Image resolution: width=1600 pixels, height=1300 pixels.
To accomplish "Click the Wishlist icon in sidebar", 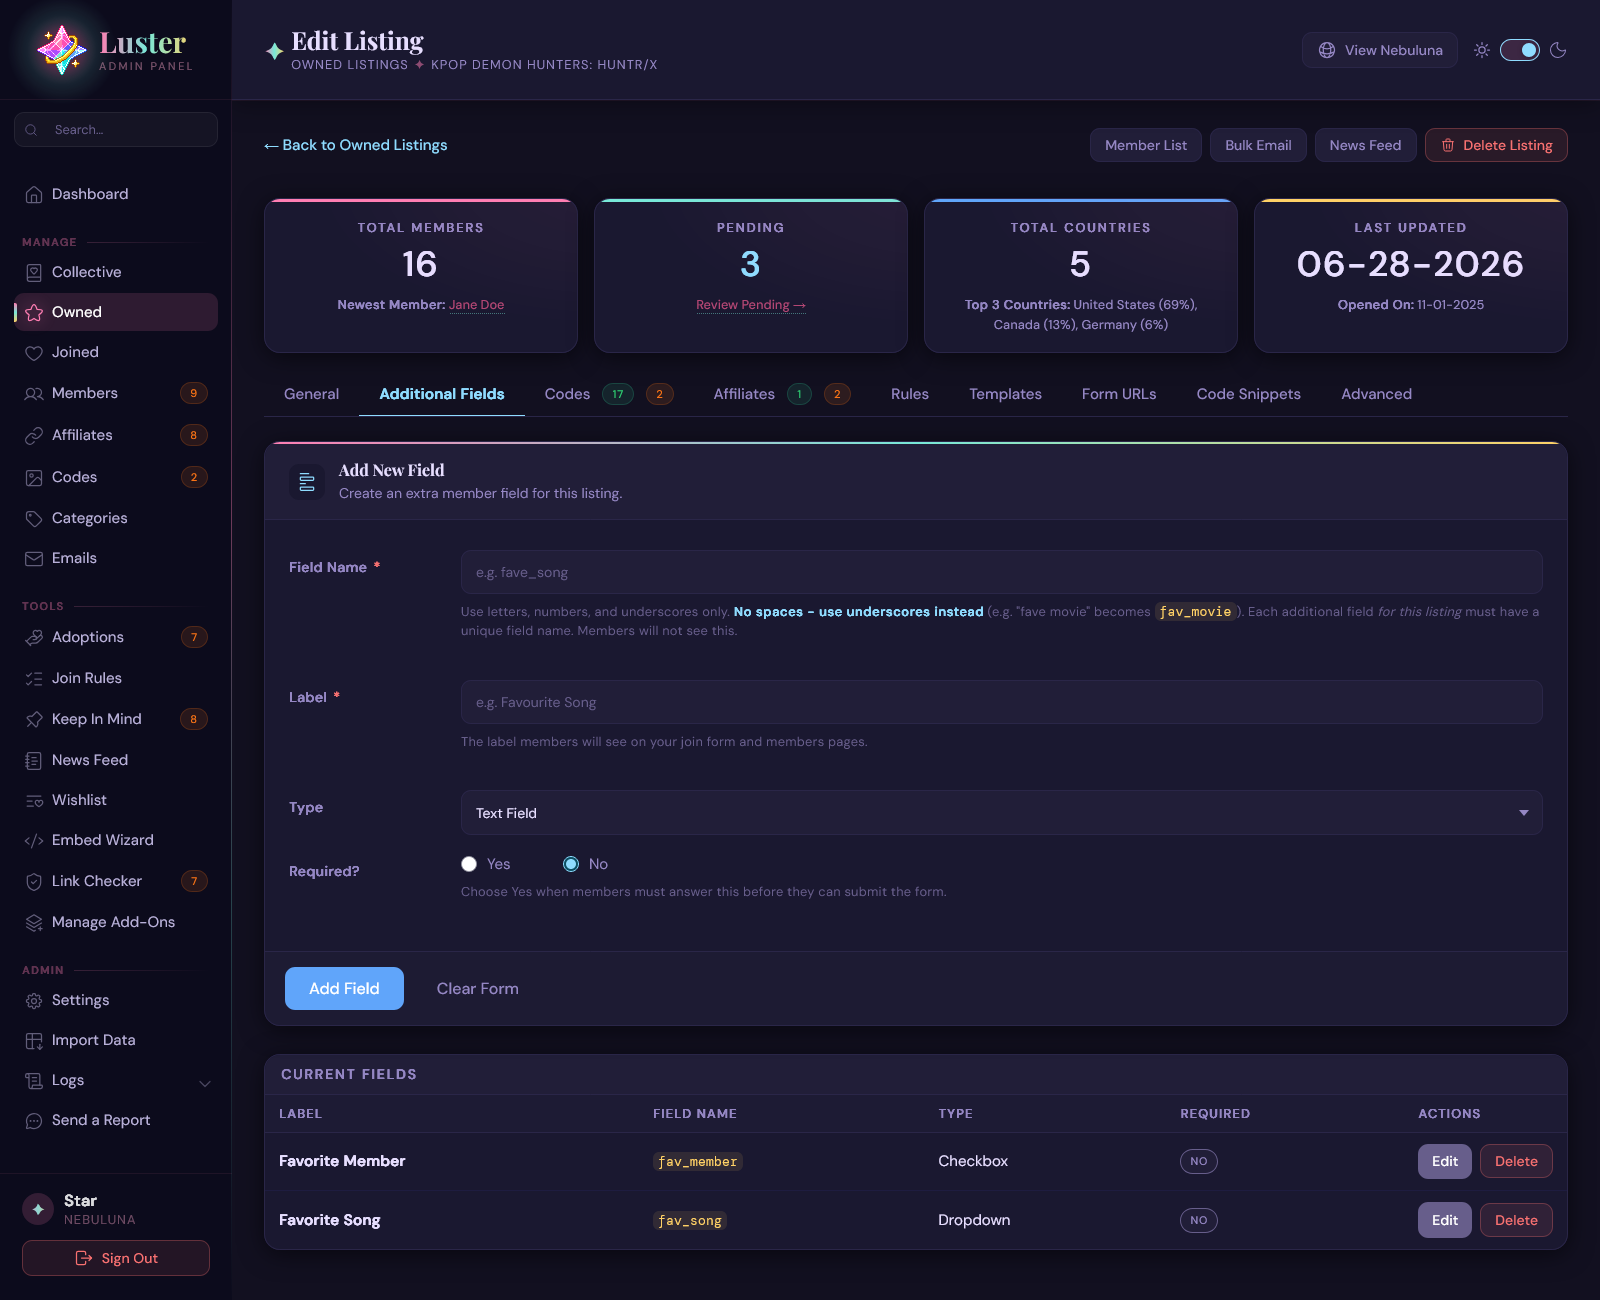I will 34,800.
